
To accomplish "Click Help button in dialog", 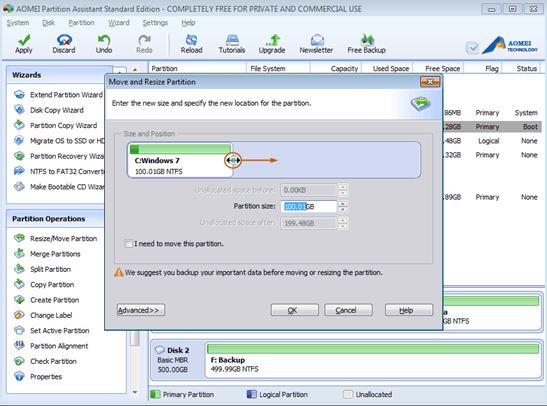I will [x=409, y=310].
